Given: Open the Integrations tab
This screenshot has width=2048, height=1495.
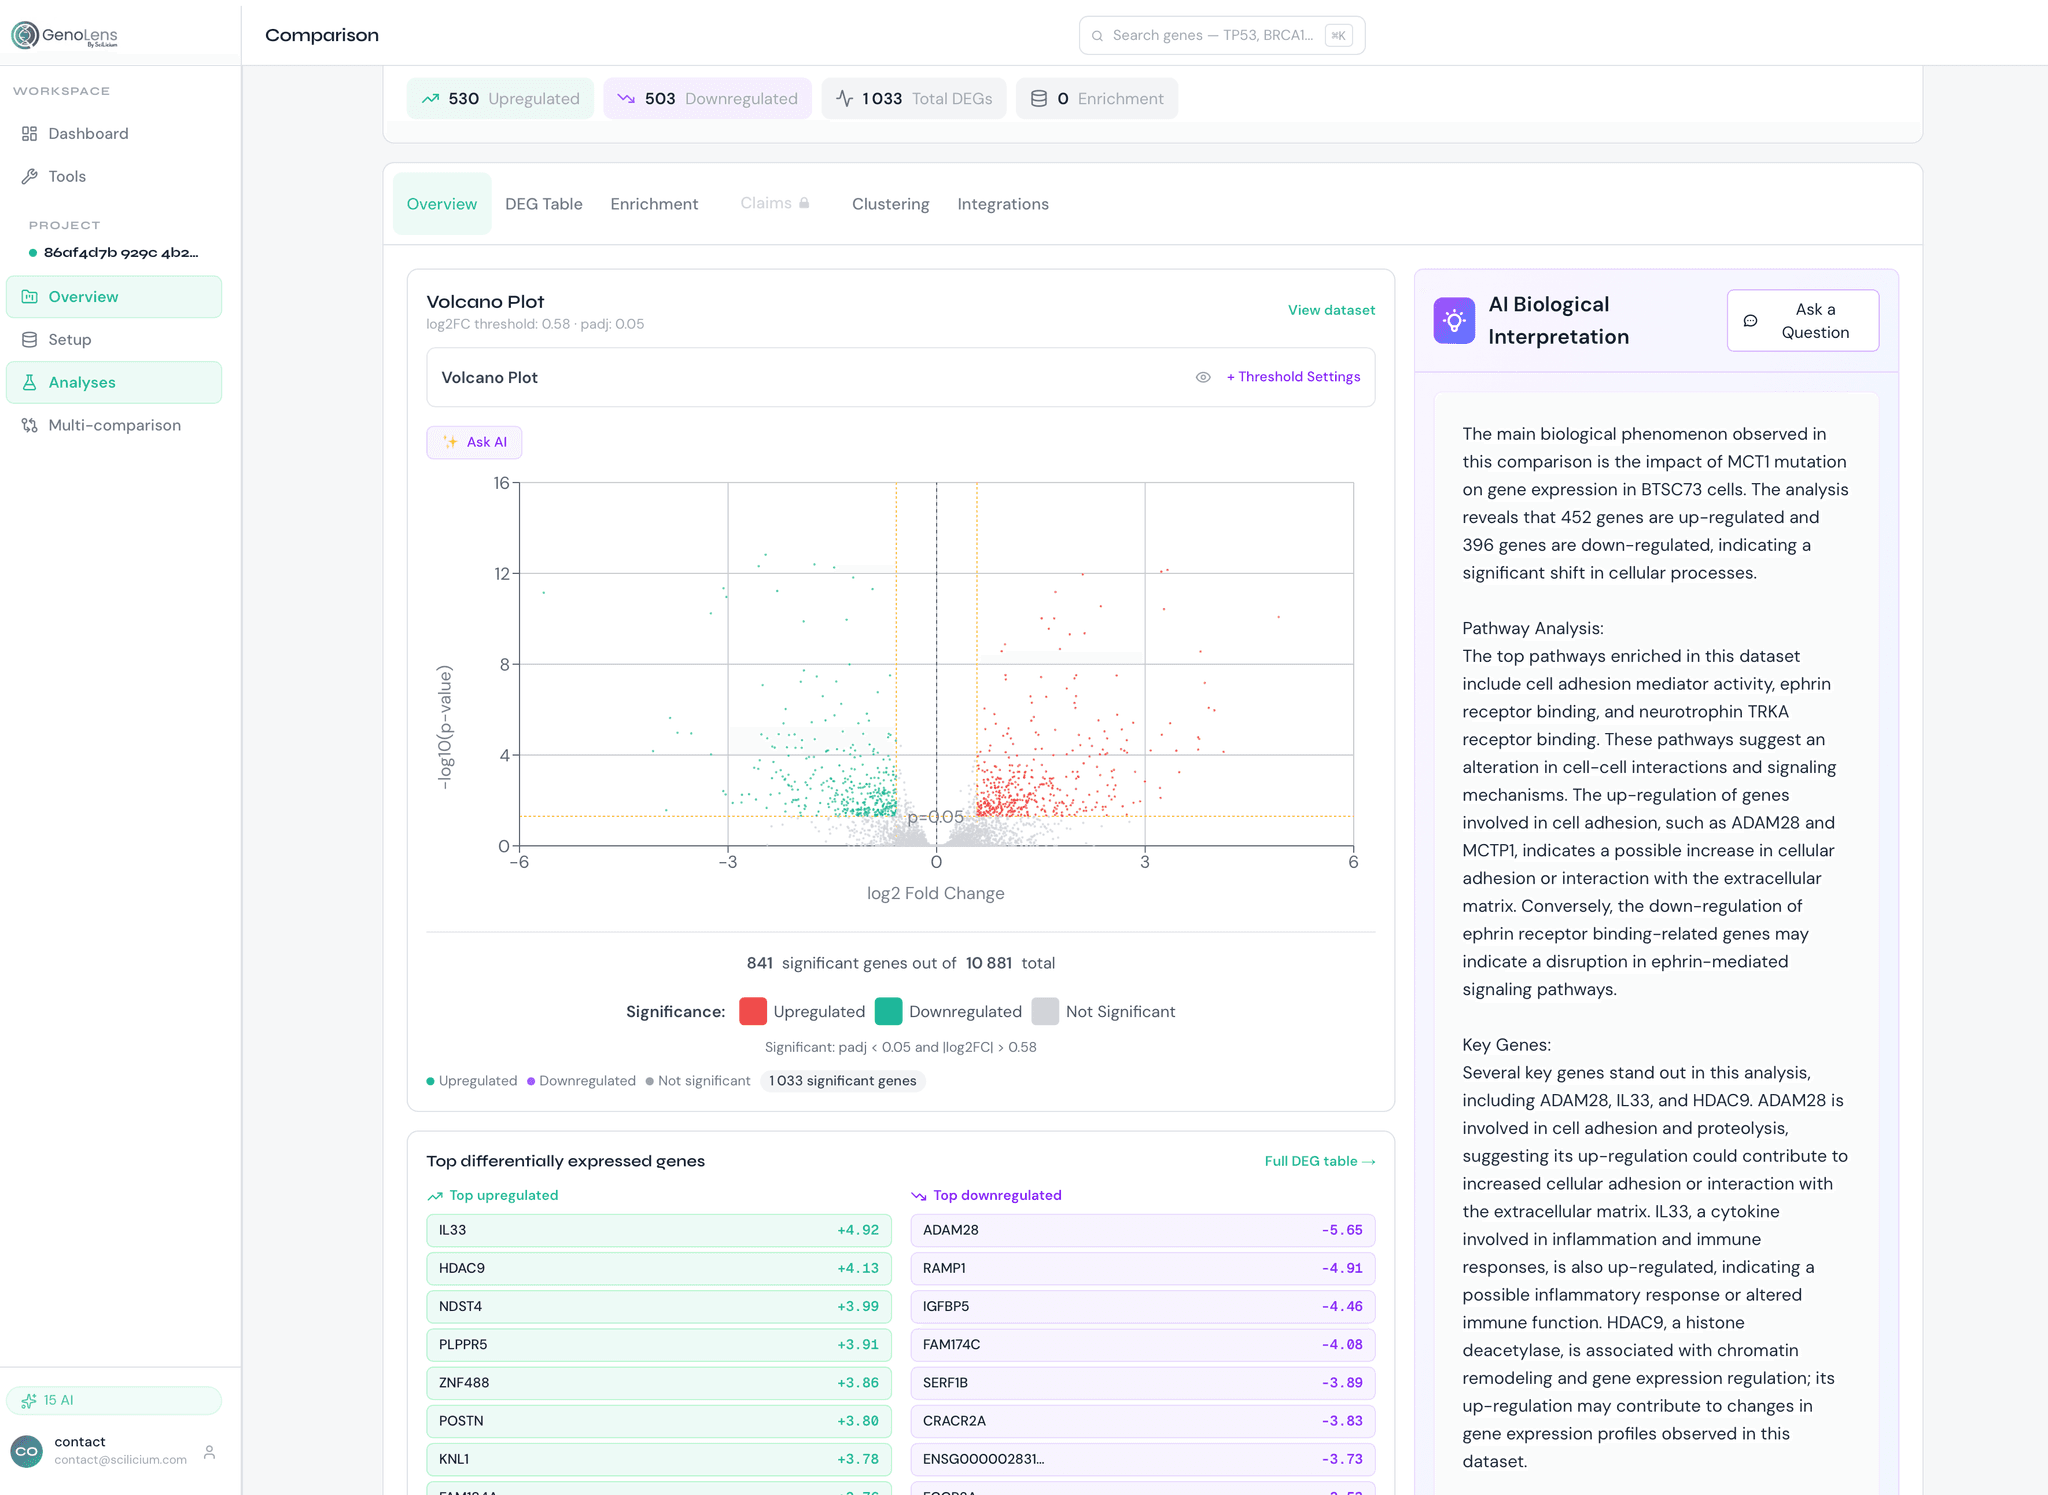Looking at the screenshot, I should click(1003, 204).
